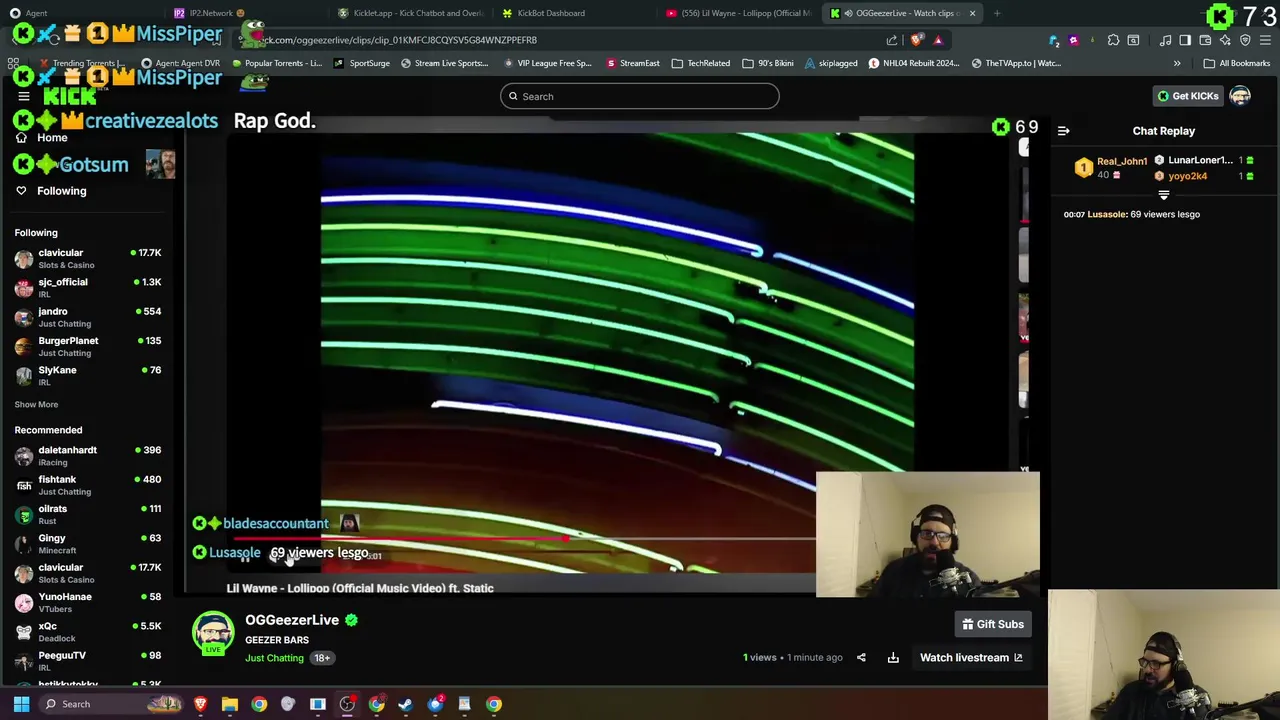Open the jandro channel in sidebar

(x=88, y=317)
